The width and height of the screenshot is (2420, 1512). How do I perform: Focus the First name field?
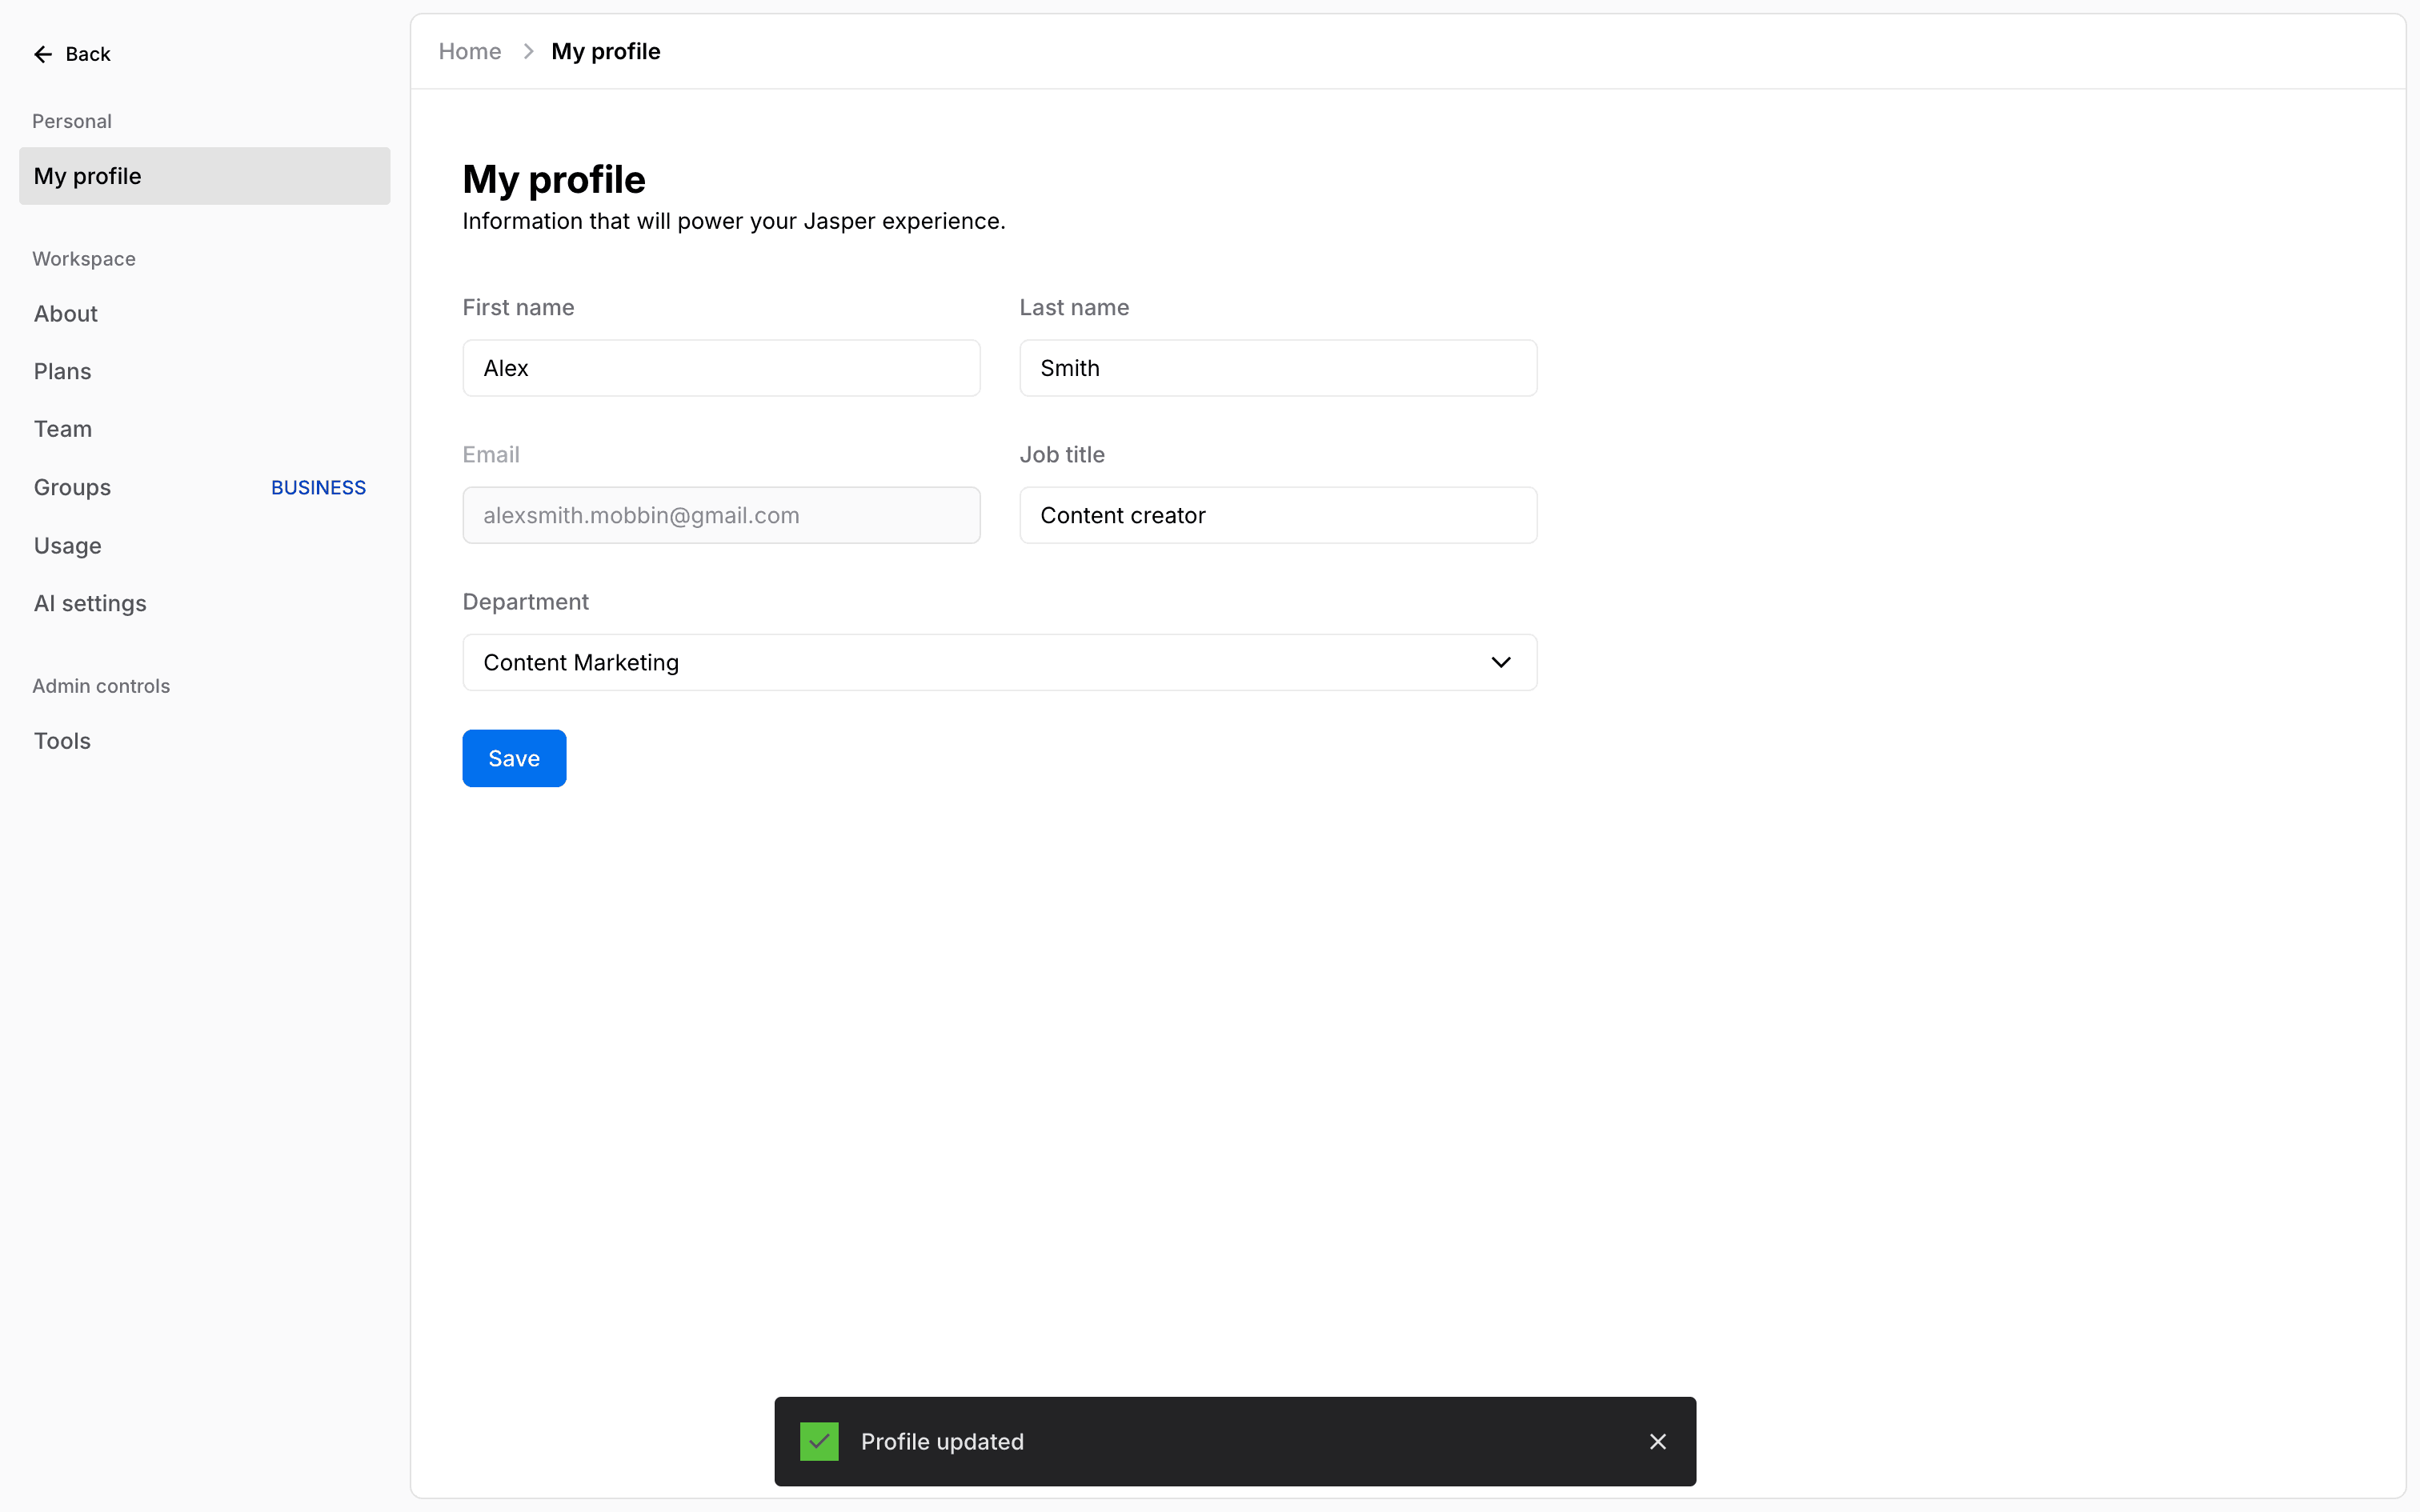(x=721, y=368)
